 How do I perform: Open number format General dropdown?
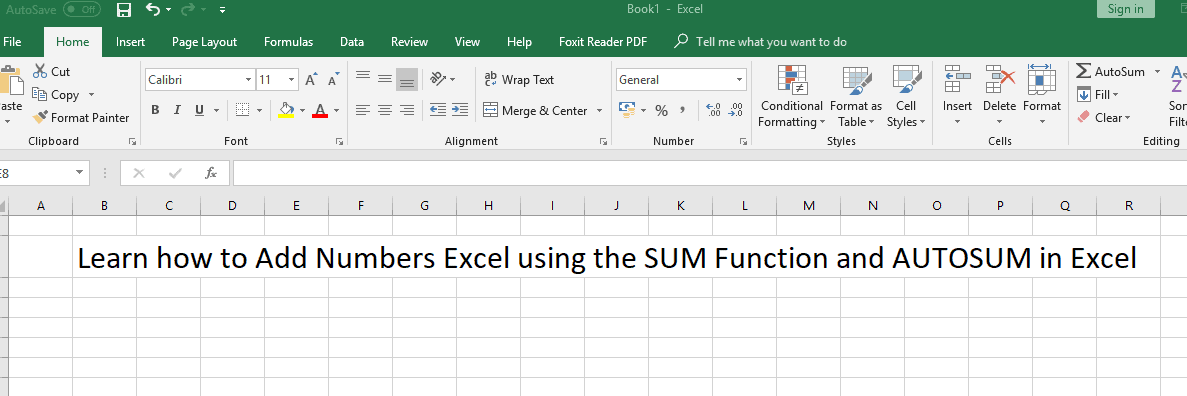click(x=740, y=80)
